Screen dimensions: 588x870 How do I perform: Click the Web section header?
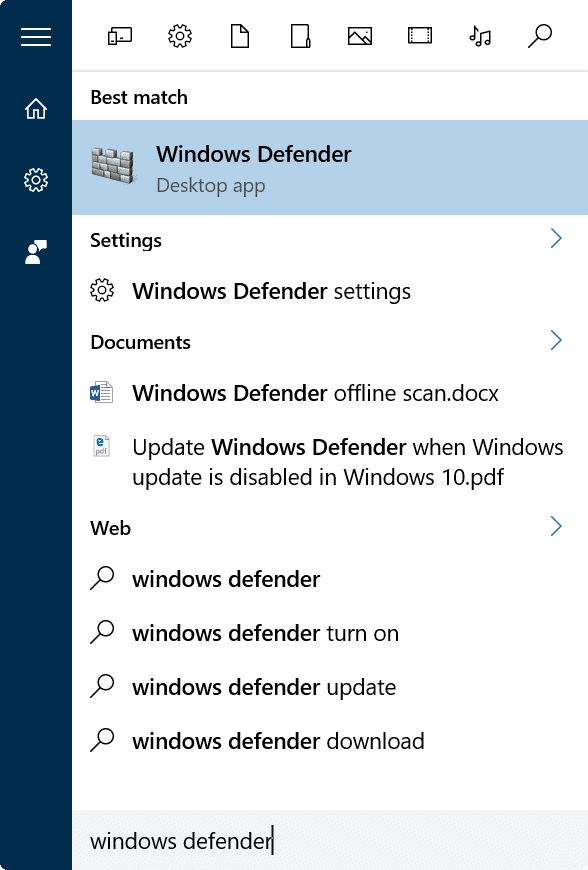click(110, 528)
